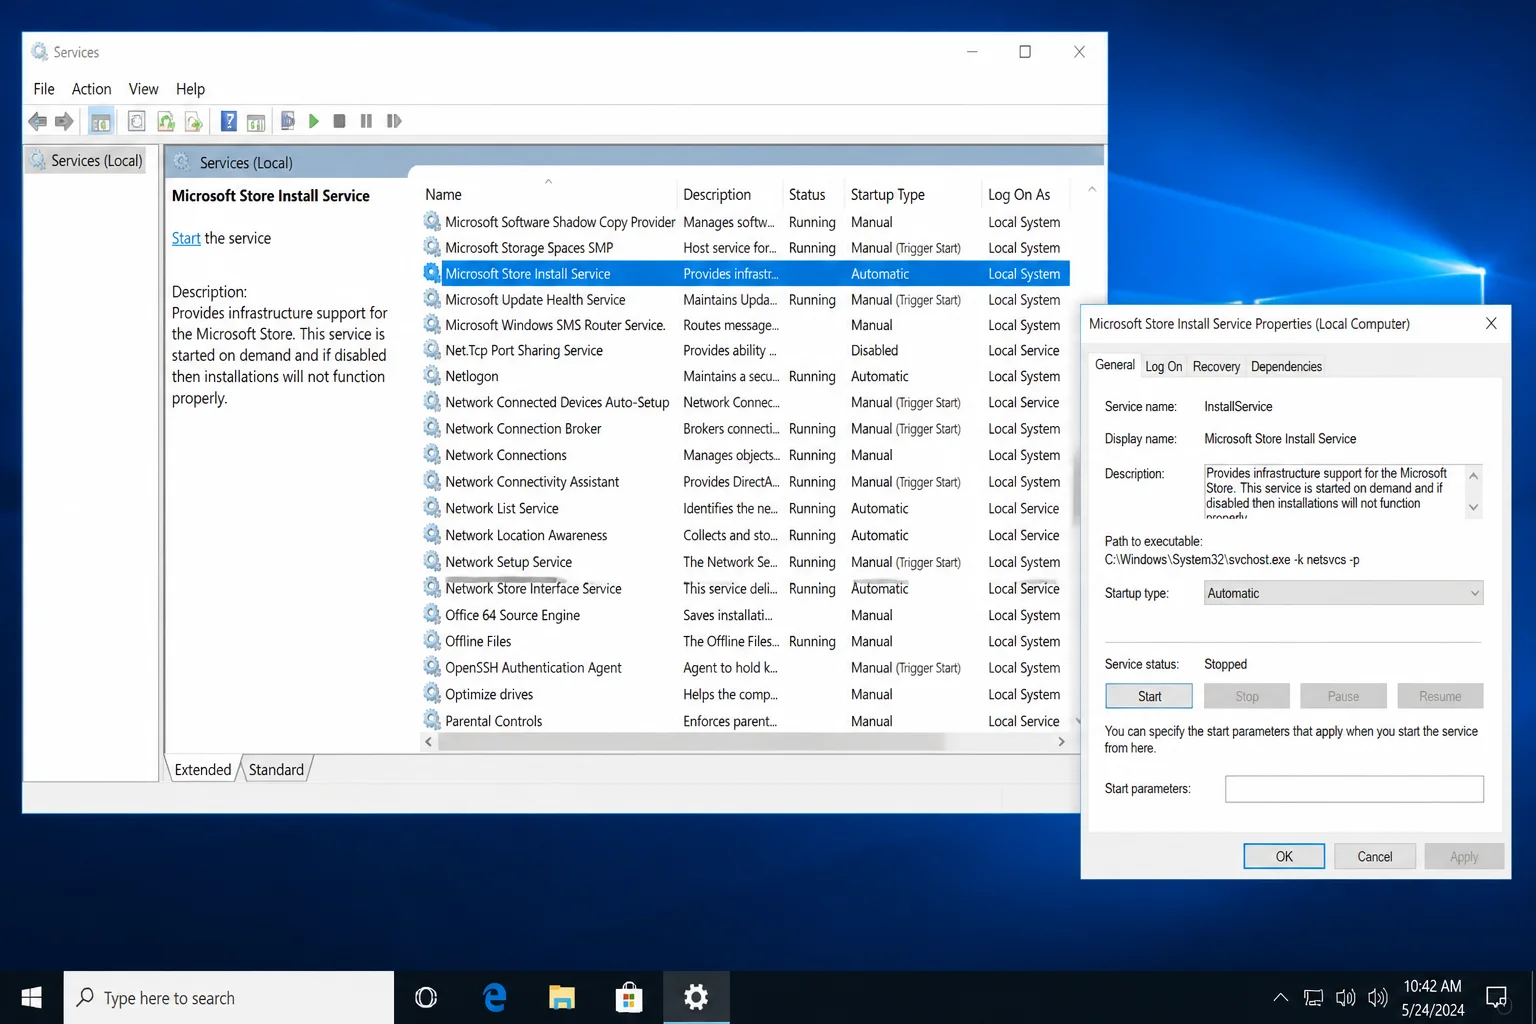Sort by the Name column header

547,194
